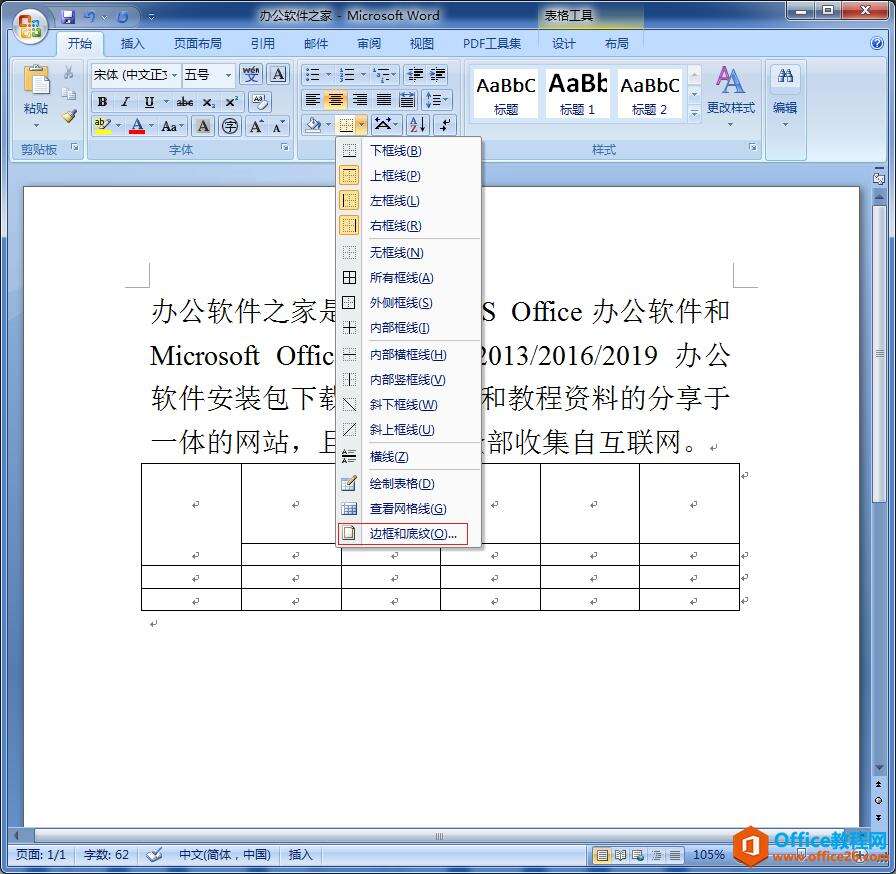The height and width of the screenshot is (874, 896).
Task: Click the increase indent icon
Action: click(438, 74)
